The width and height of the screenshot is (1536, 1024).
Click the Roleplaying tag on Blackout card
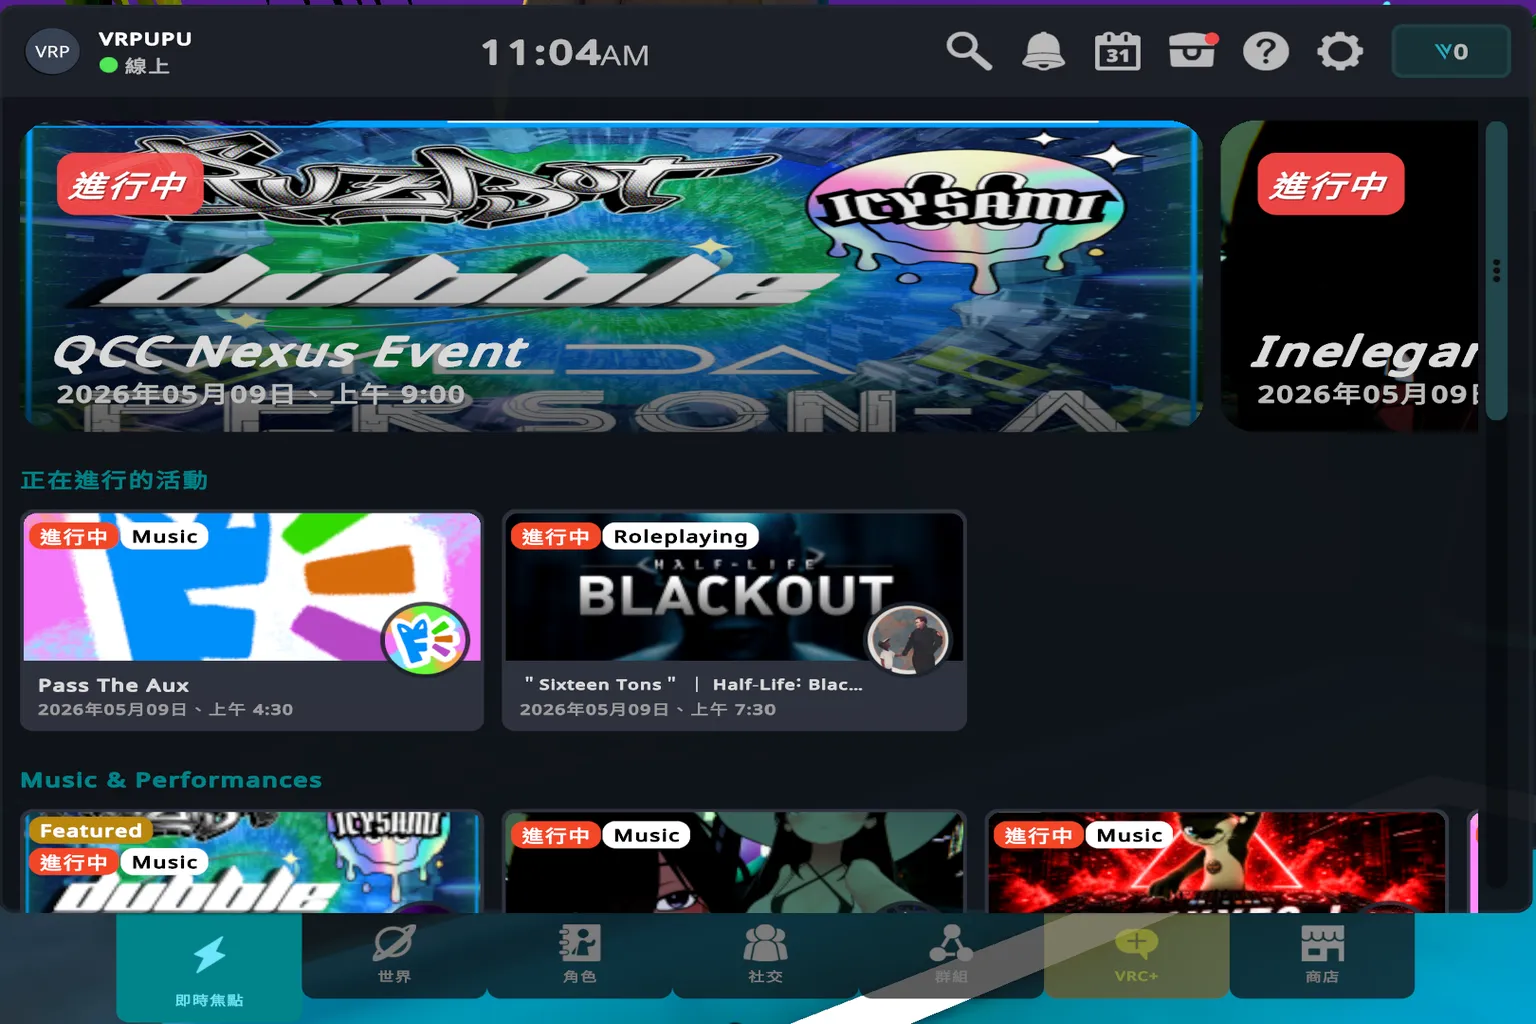pos(680,536)
